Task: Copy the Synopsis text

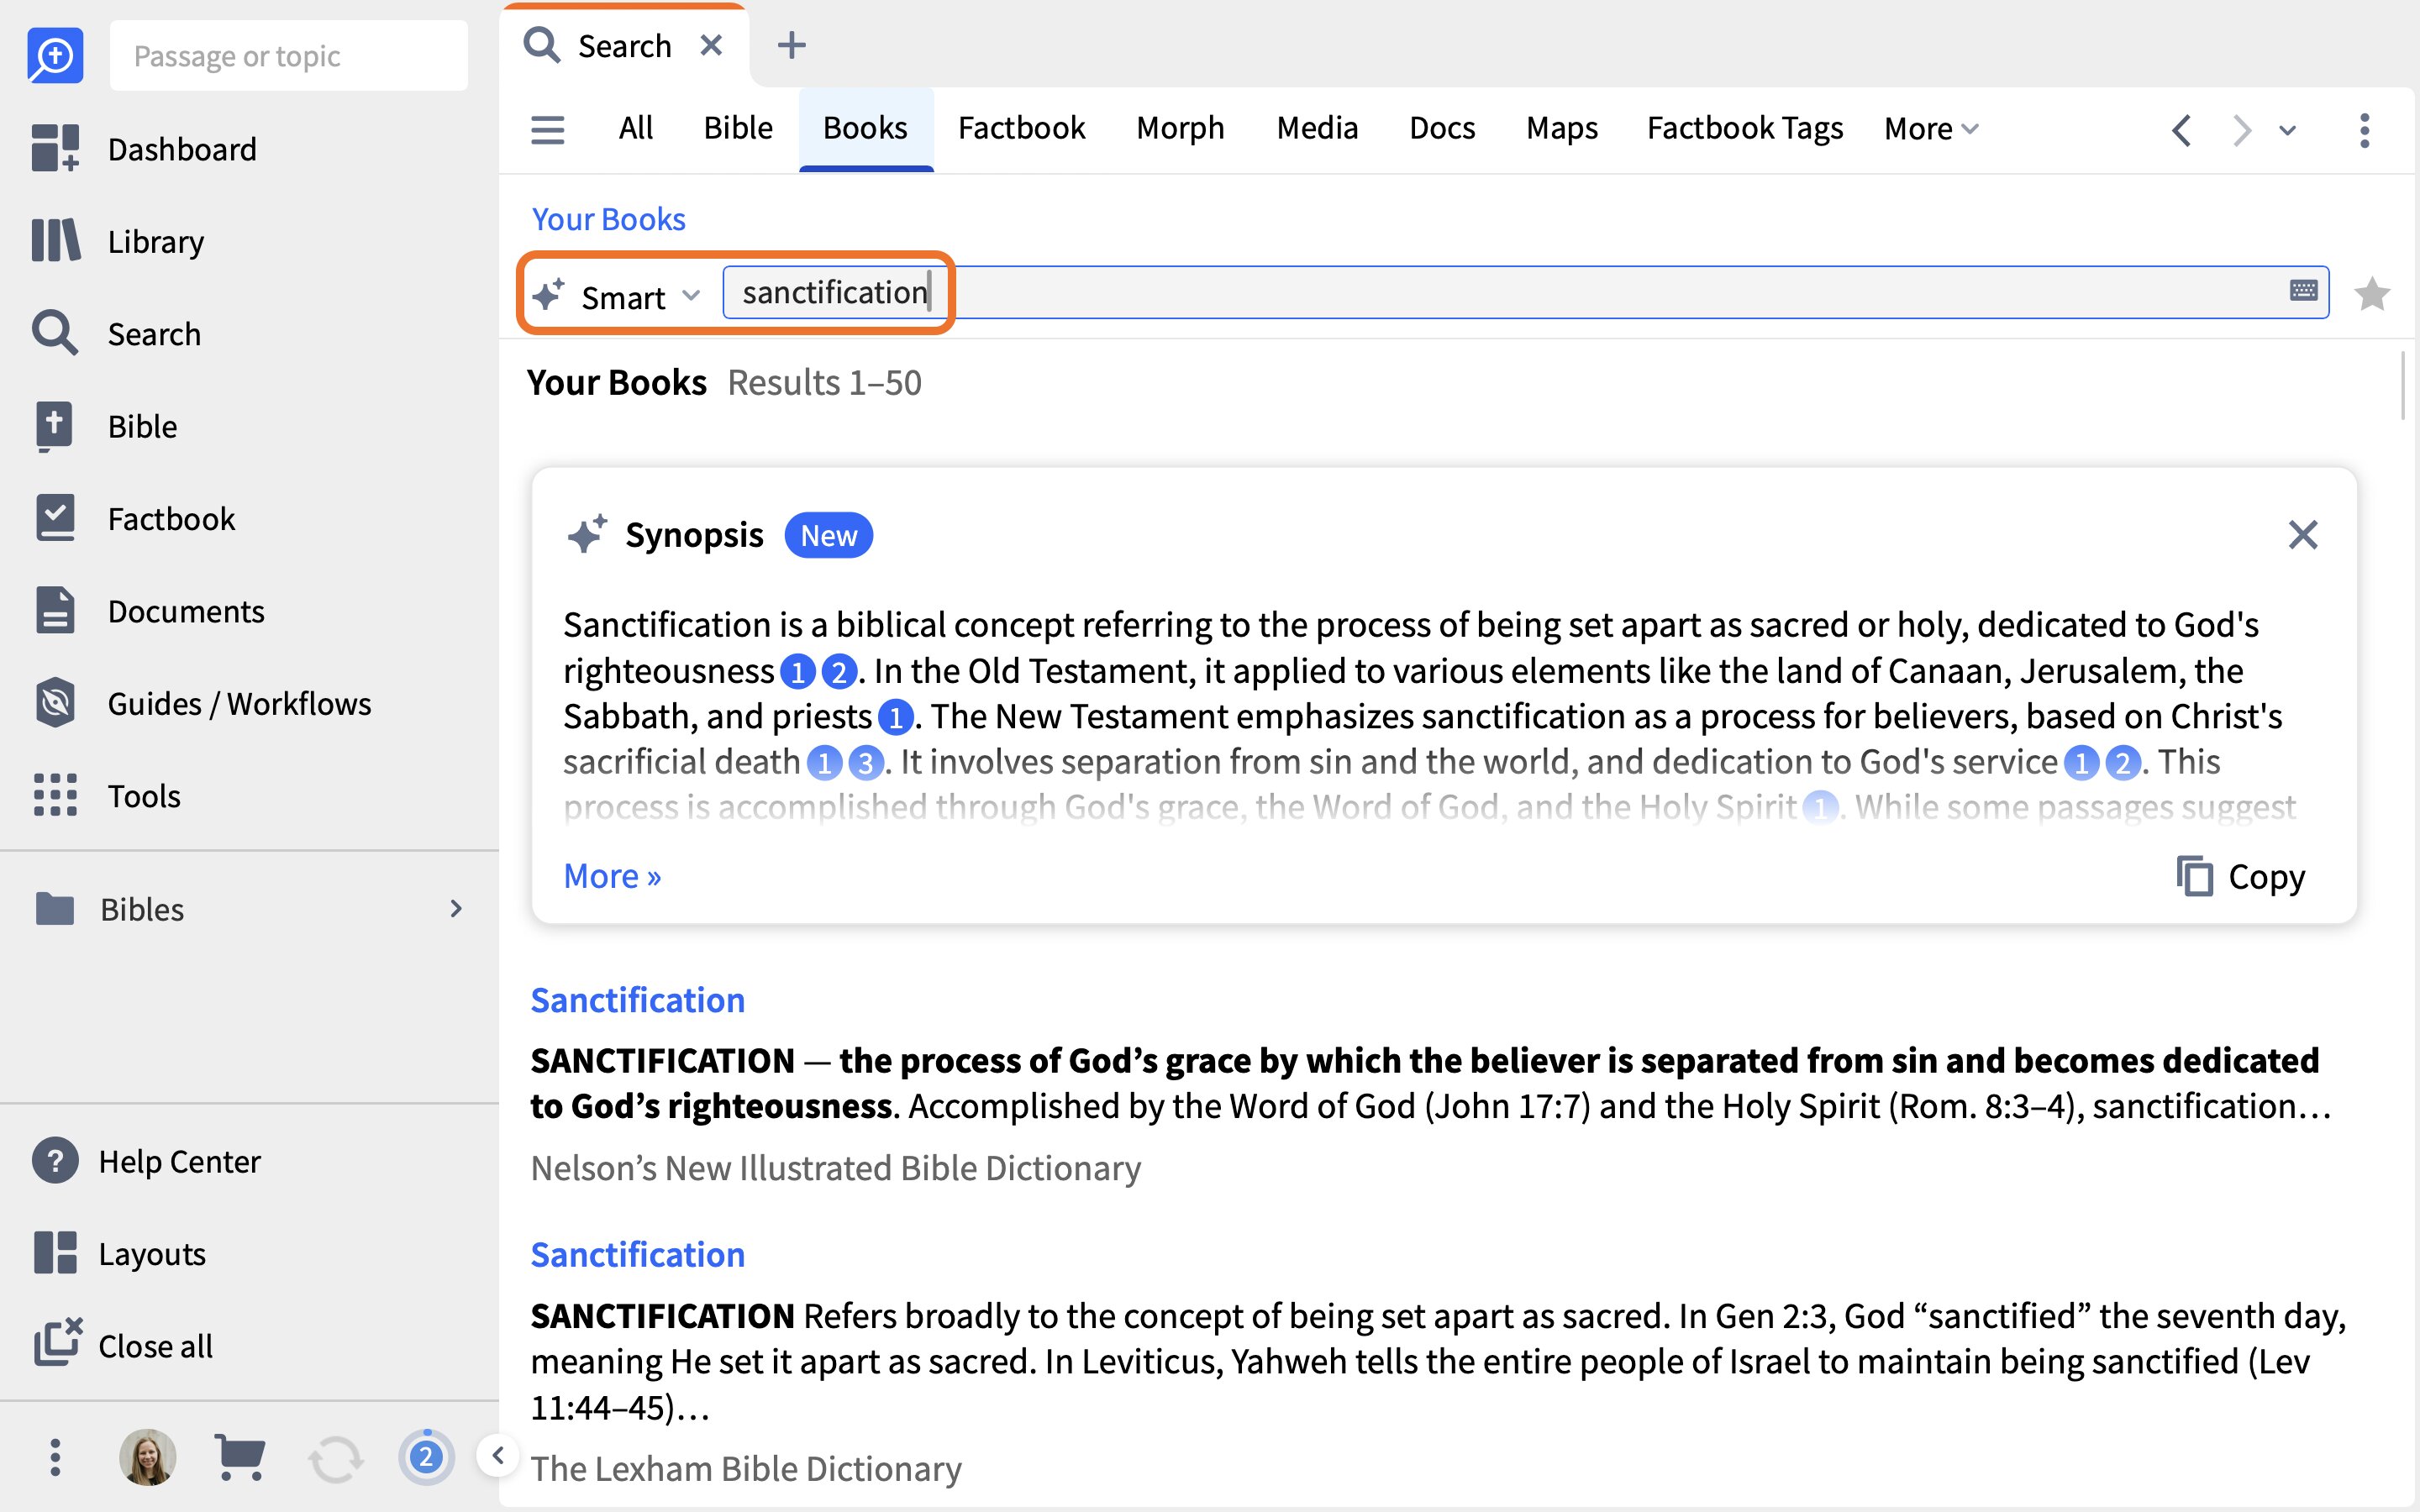Action: (x=2241, y=876)
